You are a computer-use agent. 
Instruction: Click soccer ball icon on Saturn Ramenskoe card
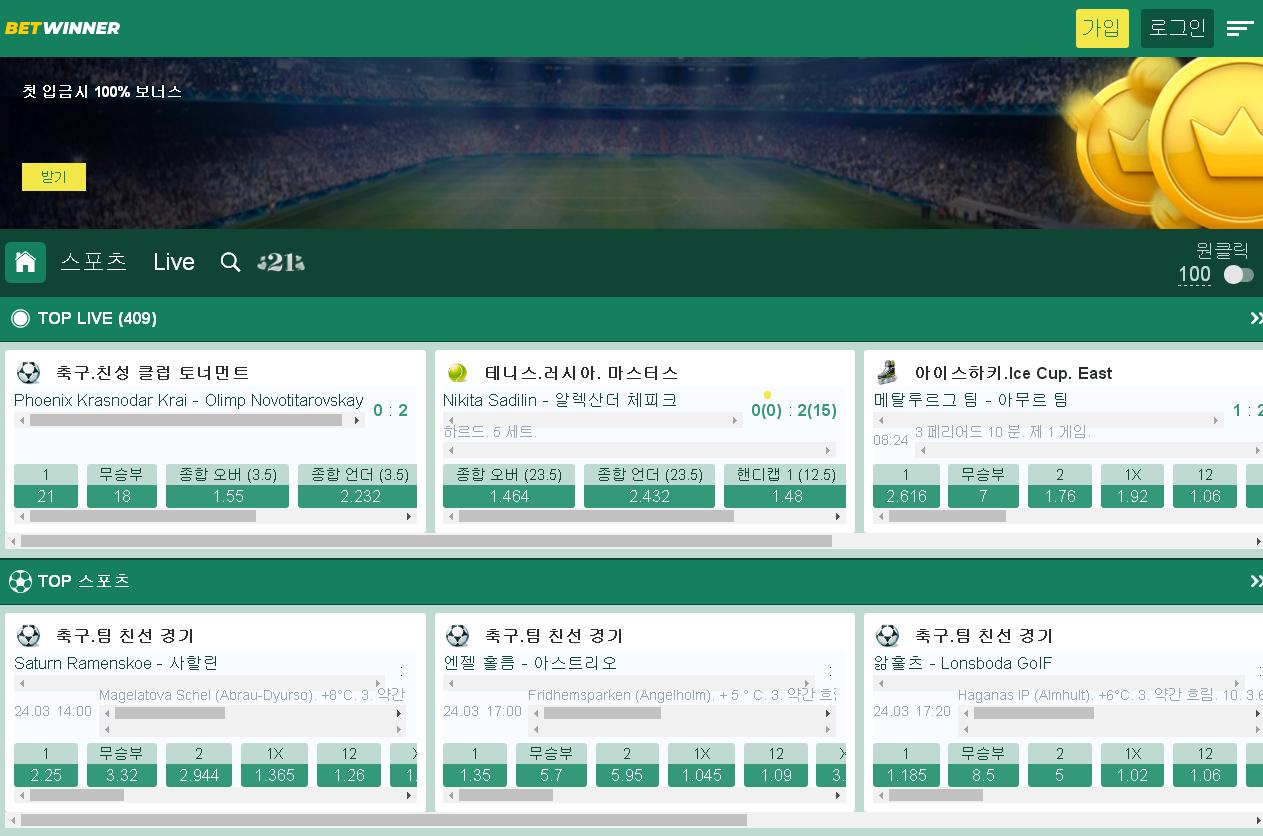[28, 635]
